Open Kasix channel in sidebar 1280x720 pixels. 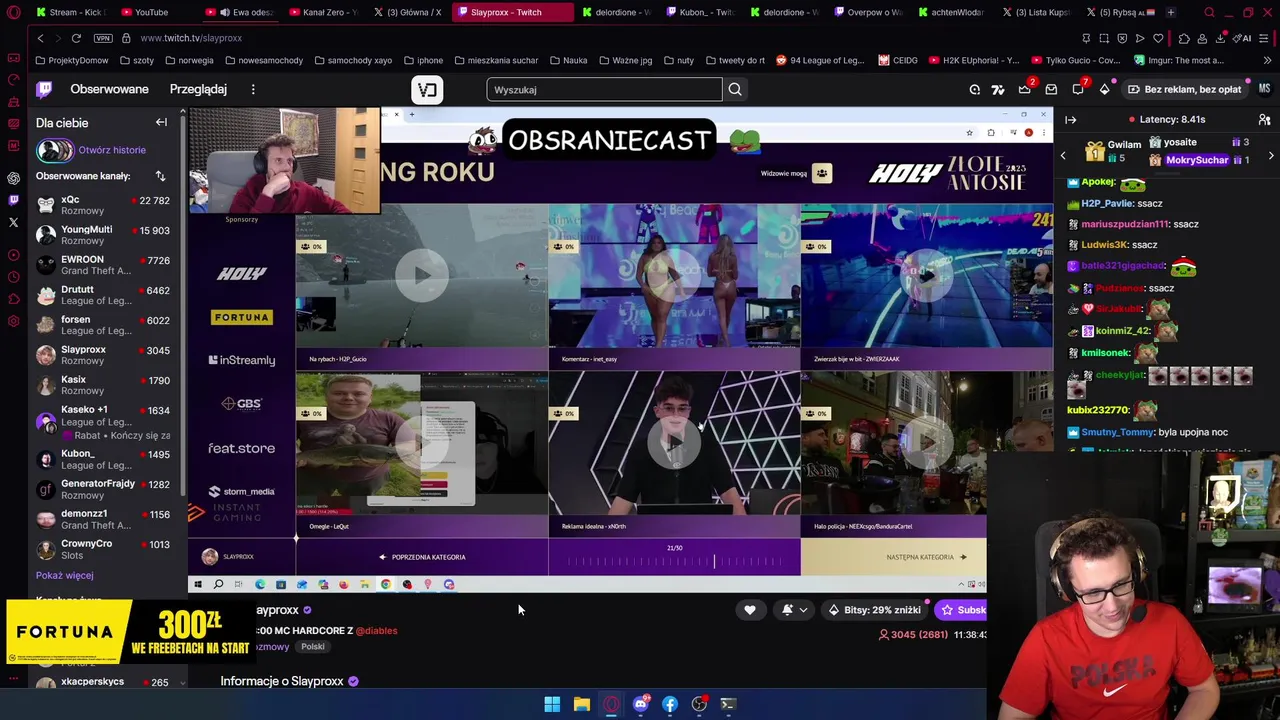104,385
